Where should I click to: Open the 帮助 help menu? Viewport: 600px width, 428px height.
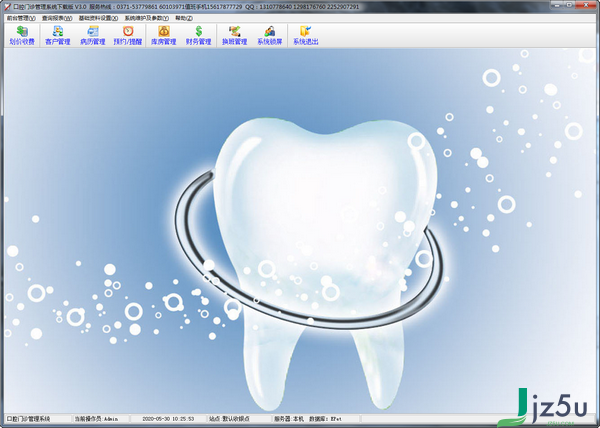pos(184,18)
